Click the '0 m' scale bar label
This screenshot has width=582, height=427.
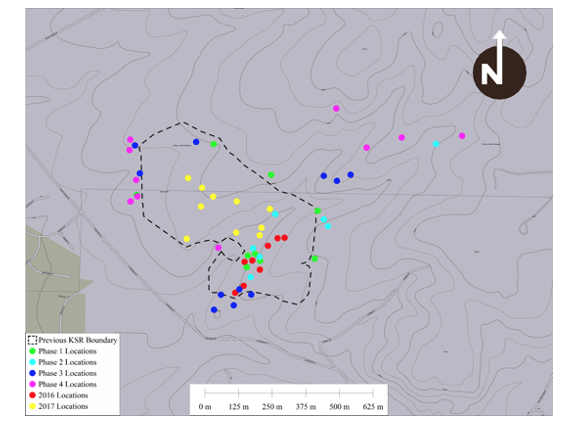205,407
